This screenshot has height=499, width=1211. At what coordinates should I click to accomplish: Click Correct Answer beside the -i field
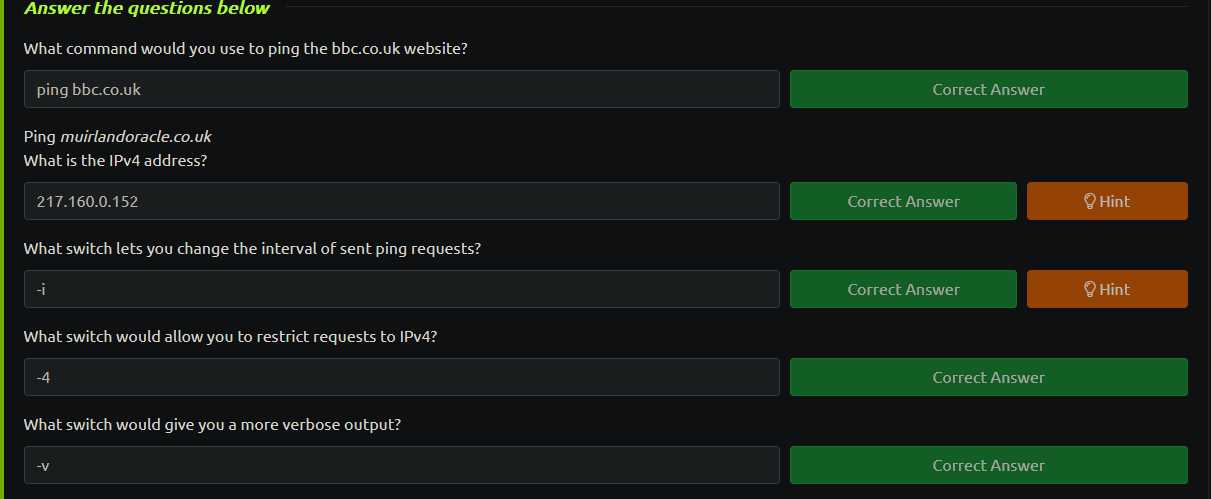(903, 289)
